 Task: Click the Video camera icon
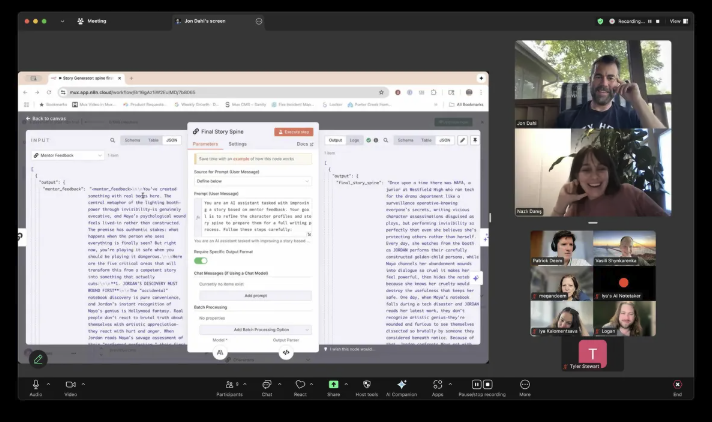pos(70,385)
